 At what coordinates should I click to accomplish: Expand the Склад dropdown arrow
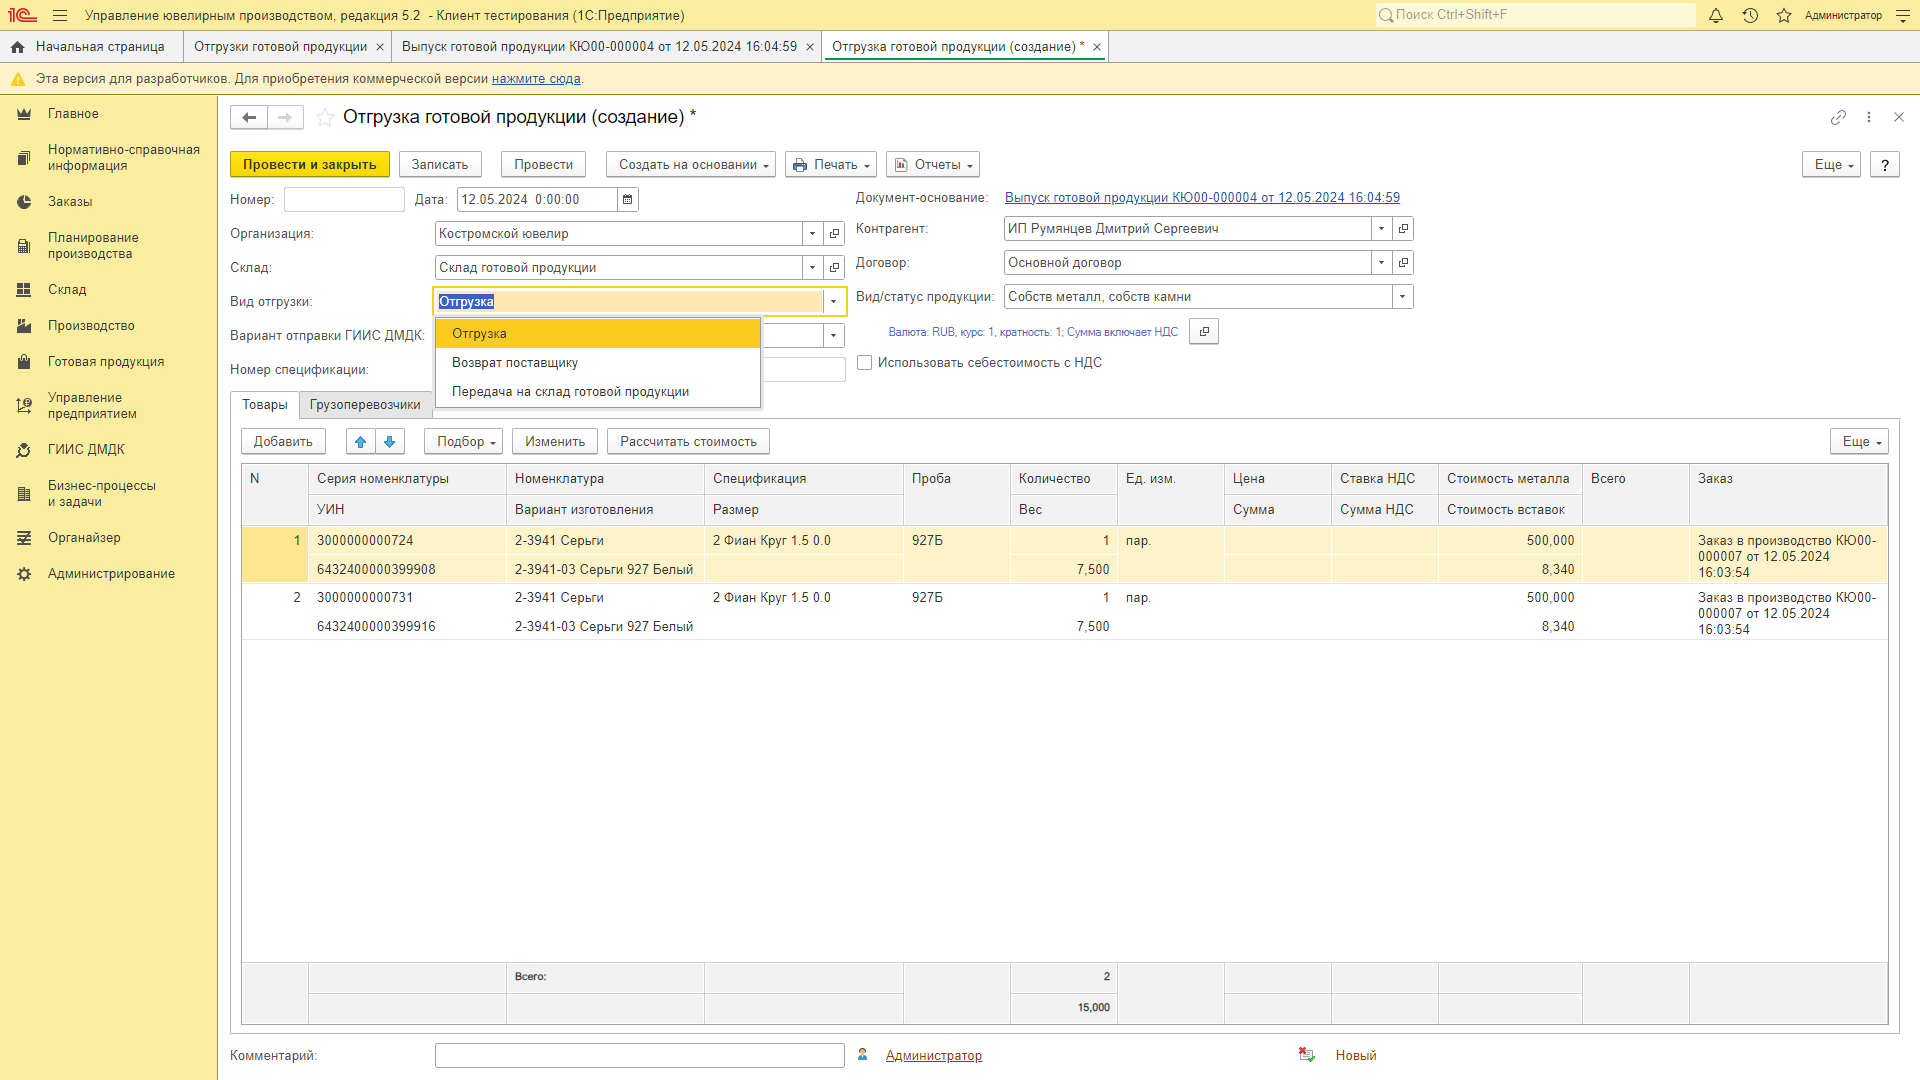[812, 268]
